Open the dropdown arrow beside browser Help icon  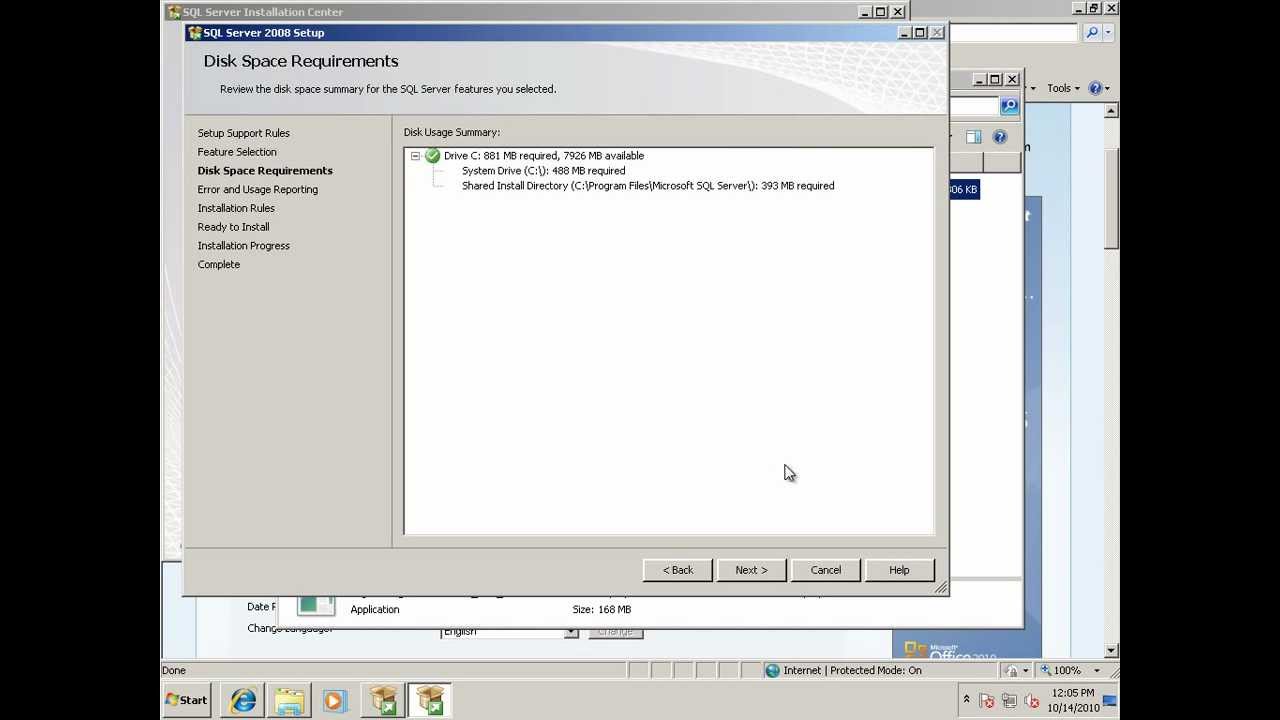(1107, 88)
